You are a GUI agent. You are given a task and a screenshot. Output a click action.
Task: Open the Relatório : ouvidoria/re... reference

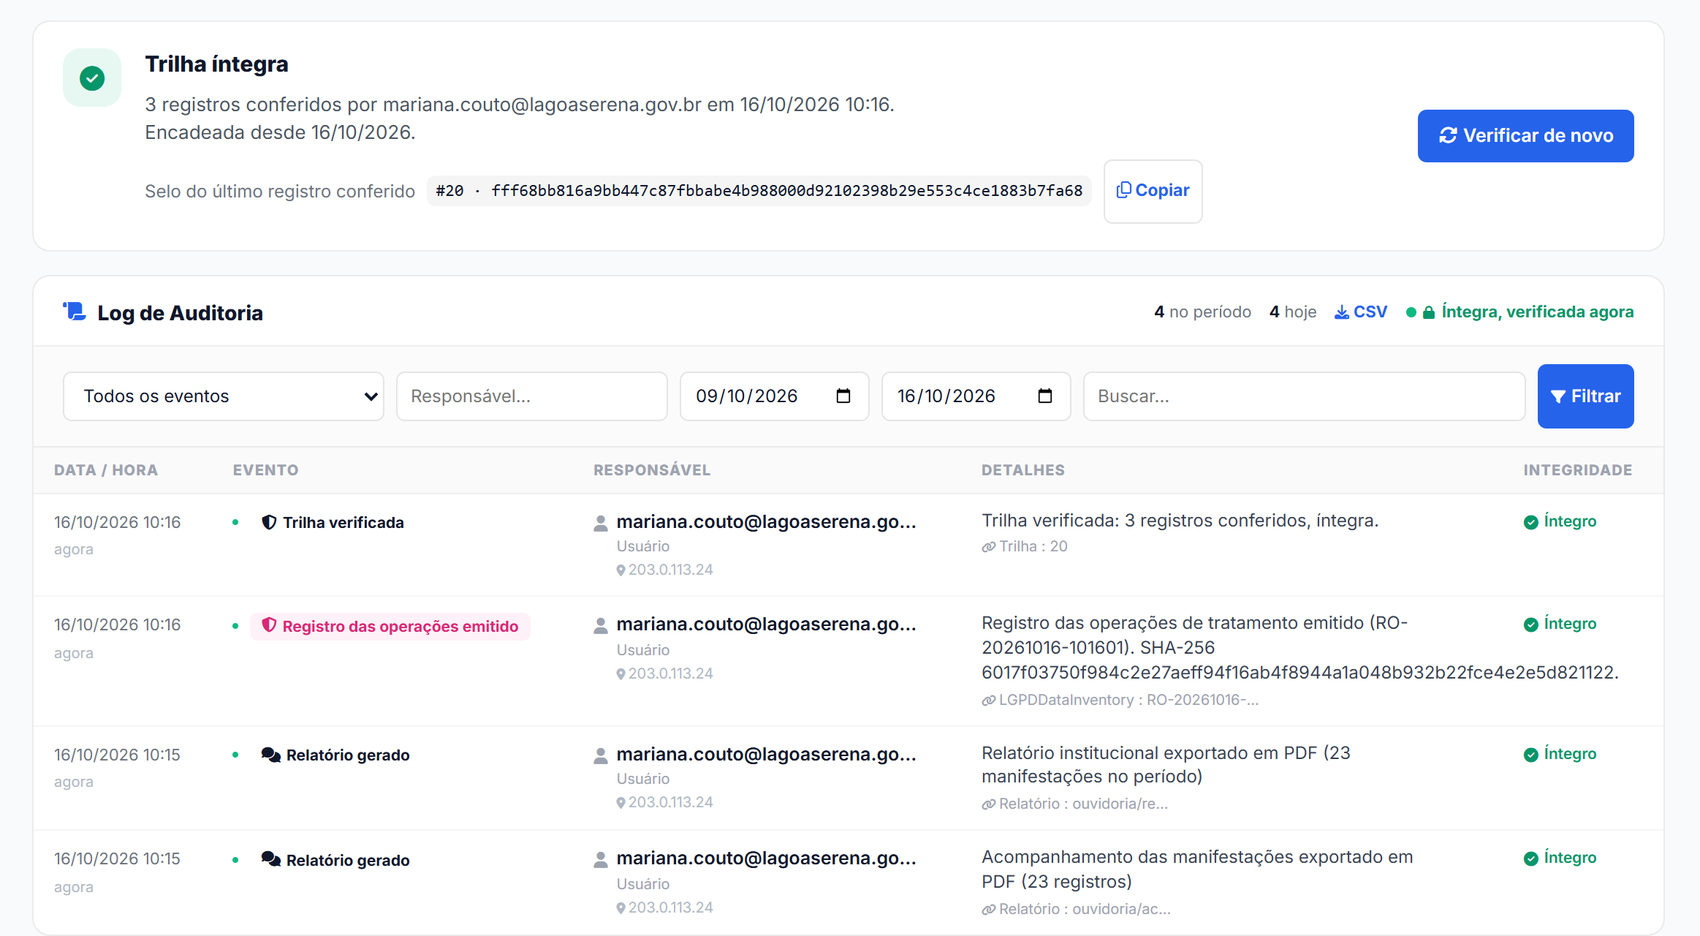tap(1075, 804)
